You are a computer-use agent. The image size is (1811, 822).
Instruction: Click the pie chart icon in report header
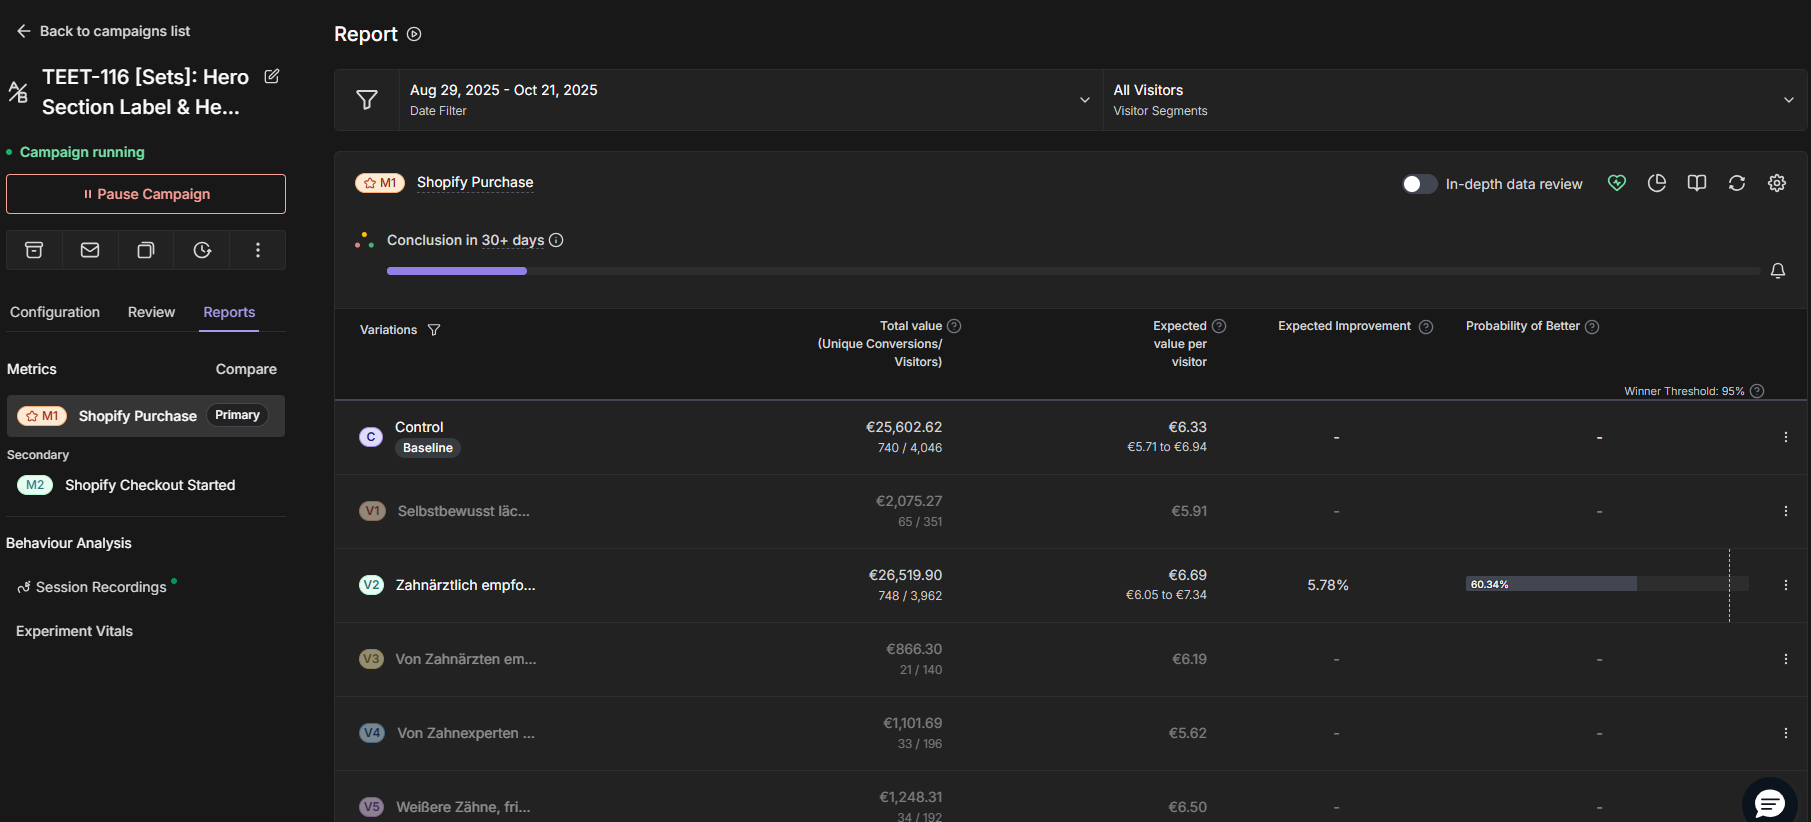(x=1657, y=183)
